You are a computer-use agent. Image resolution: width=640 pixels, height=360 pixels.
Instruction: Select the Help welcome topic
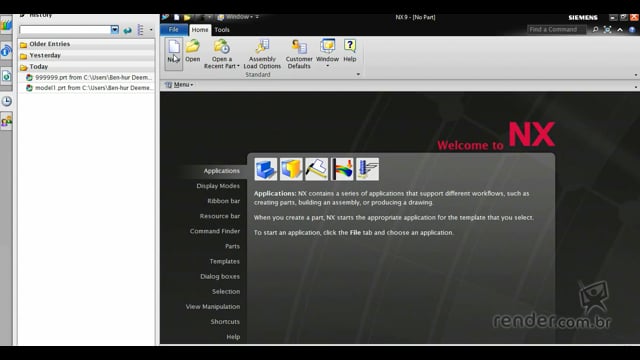point(233,337)
